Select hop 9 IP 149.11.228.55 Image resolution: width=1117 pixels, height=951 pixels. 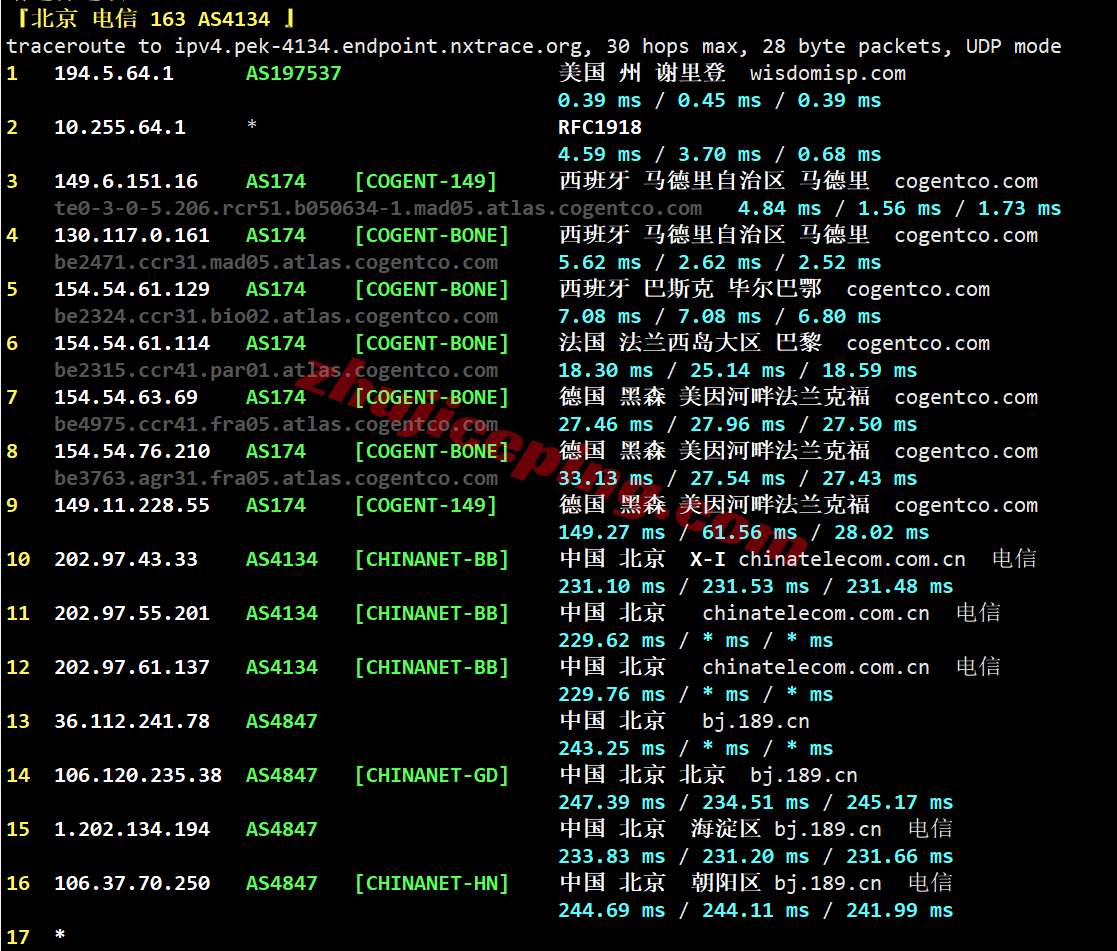132,506
